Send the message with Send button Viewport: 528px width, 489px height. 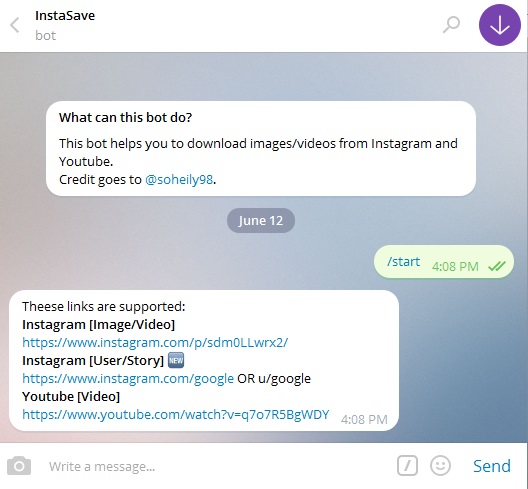[492, 466]
